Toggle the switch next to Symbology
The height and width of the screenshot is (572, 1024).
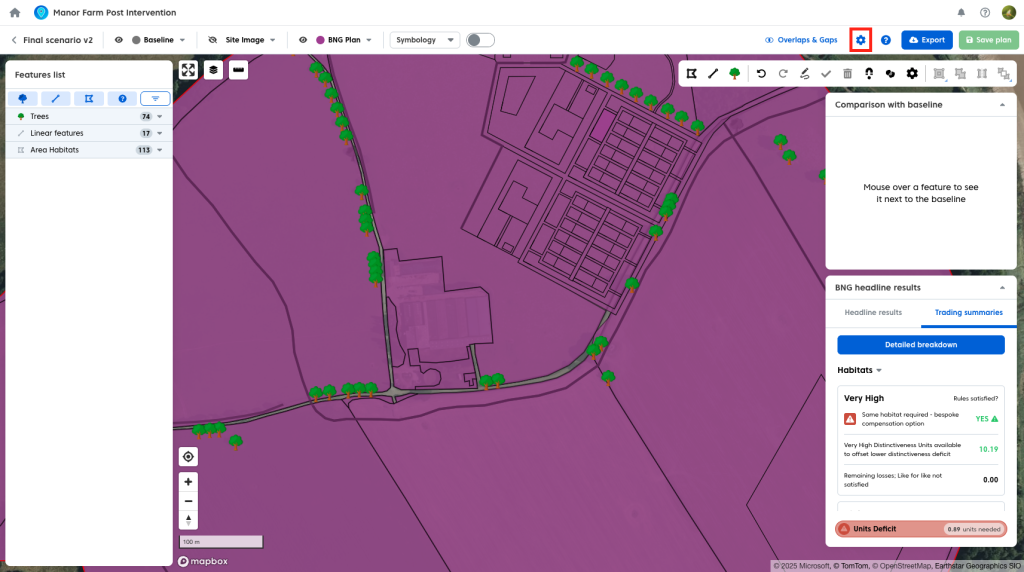tap(480, 40)
